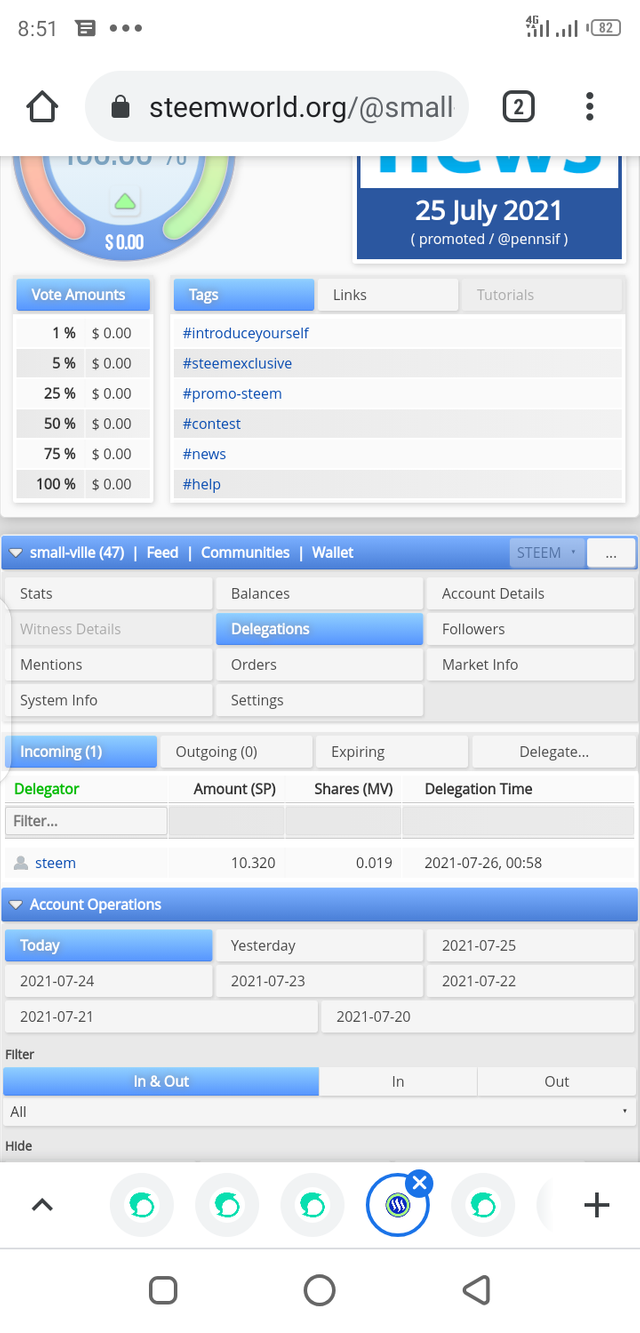Select the 2021-07-20 operations date

(478, 1017)
